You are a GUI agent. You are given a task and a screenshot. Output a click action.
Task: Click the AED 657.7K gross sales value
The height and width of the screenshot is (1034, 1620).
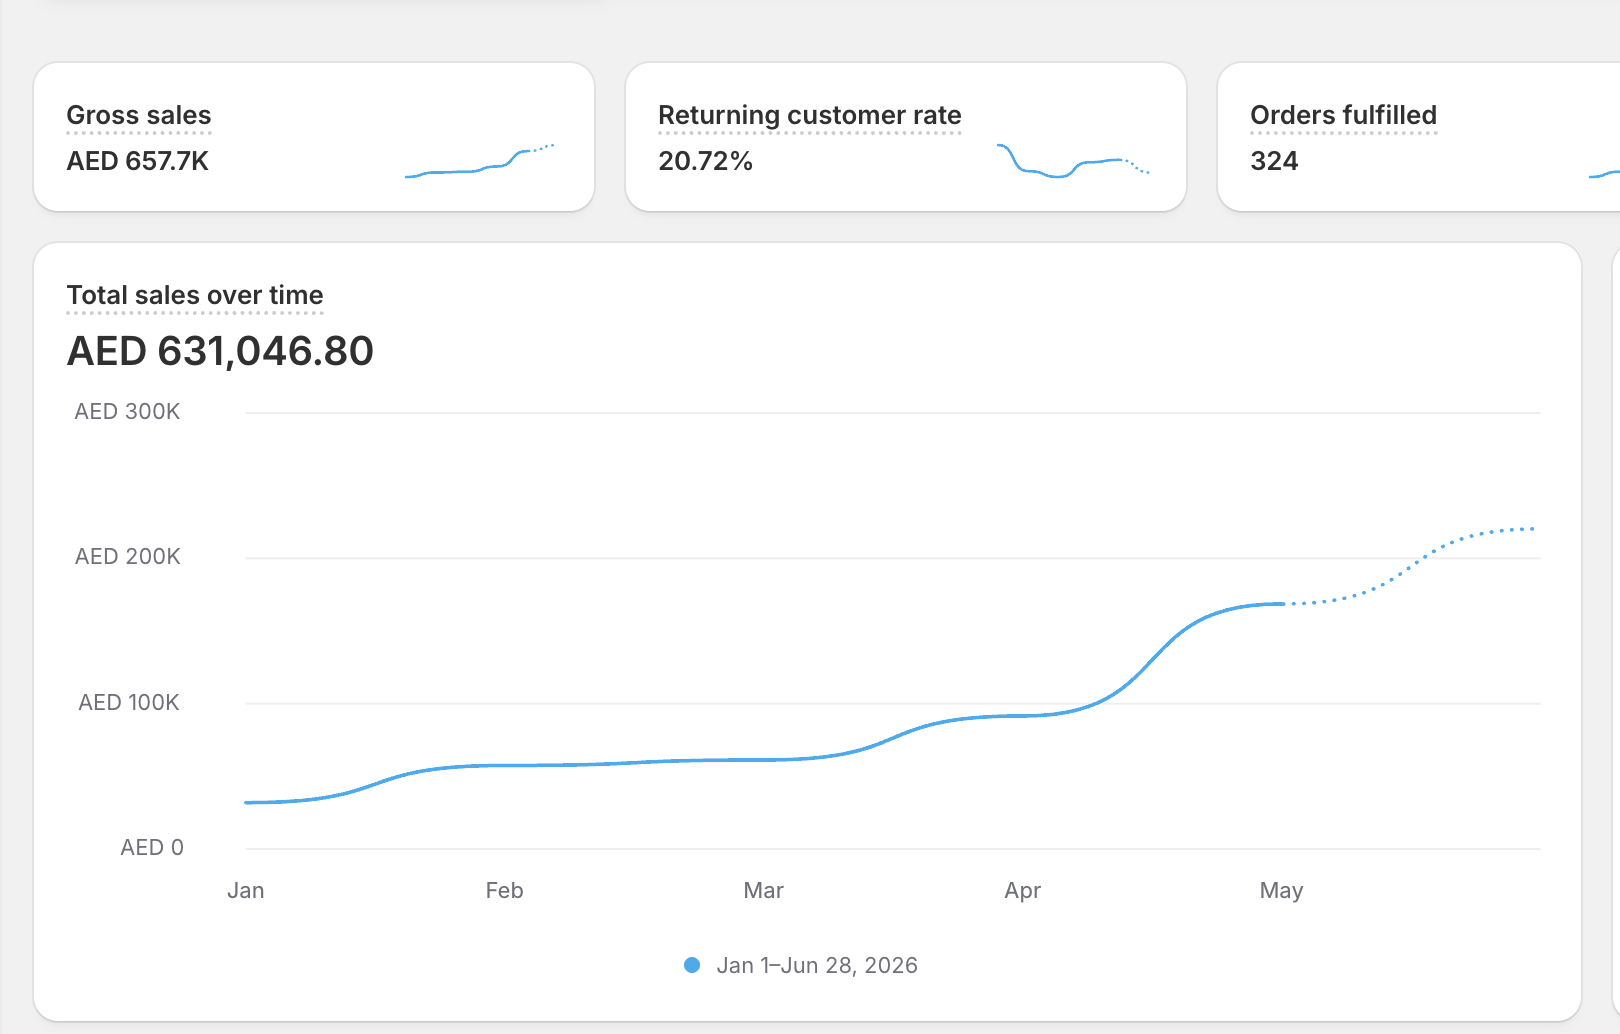point(138,161)
